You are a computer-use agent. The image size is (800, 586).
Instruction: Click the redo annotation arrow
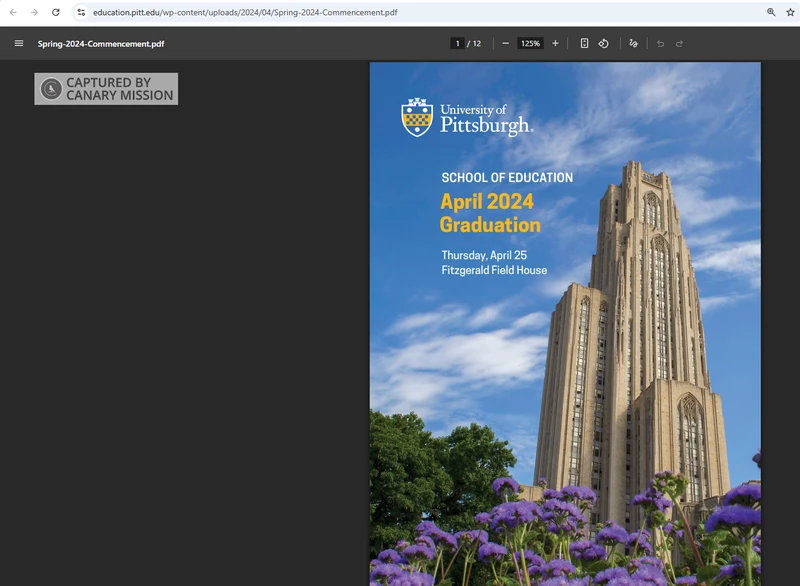tap(680, 43)
